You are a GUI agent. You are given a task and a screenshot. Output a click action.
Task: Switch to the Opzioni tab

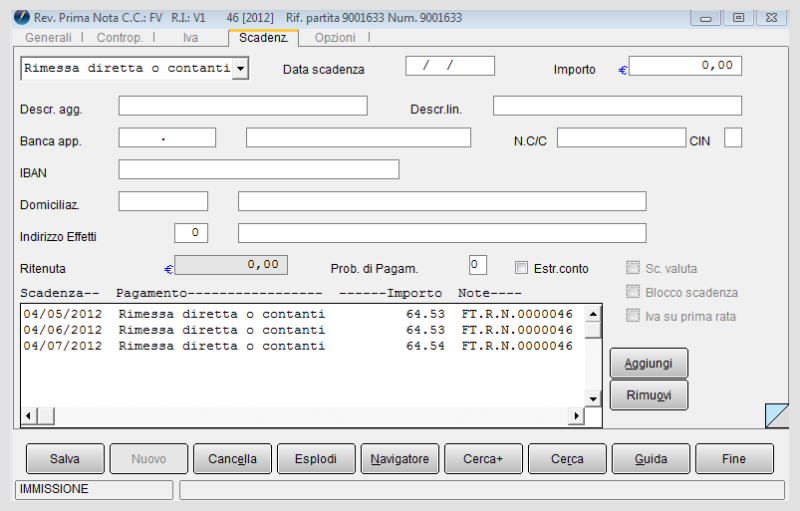[335, 38]
